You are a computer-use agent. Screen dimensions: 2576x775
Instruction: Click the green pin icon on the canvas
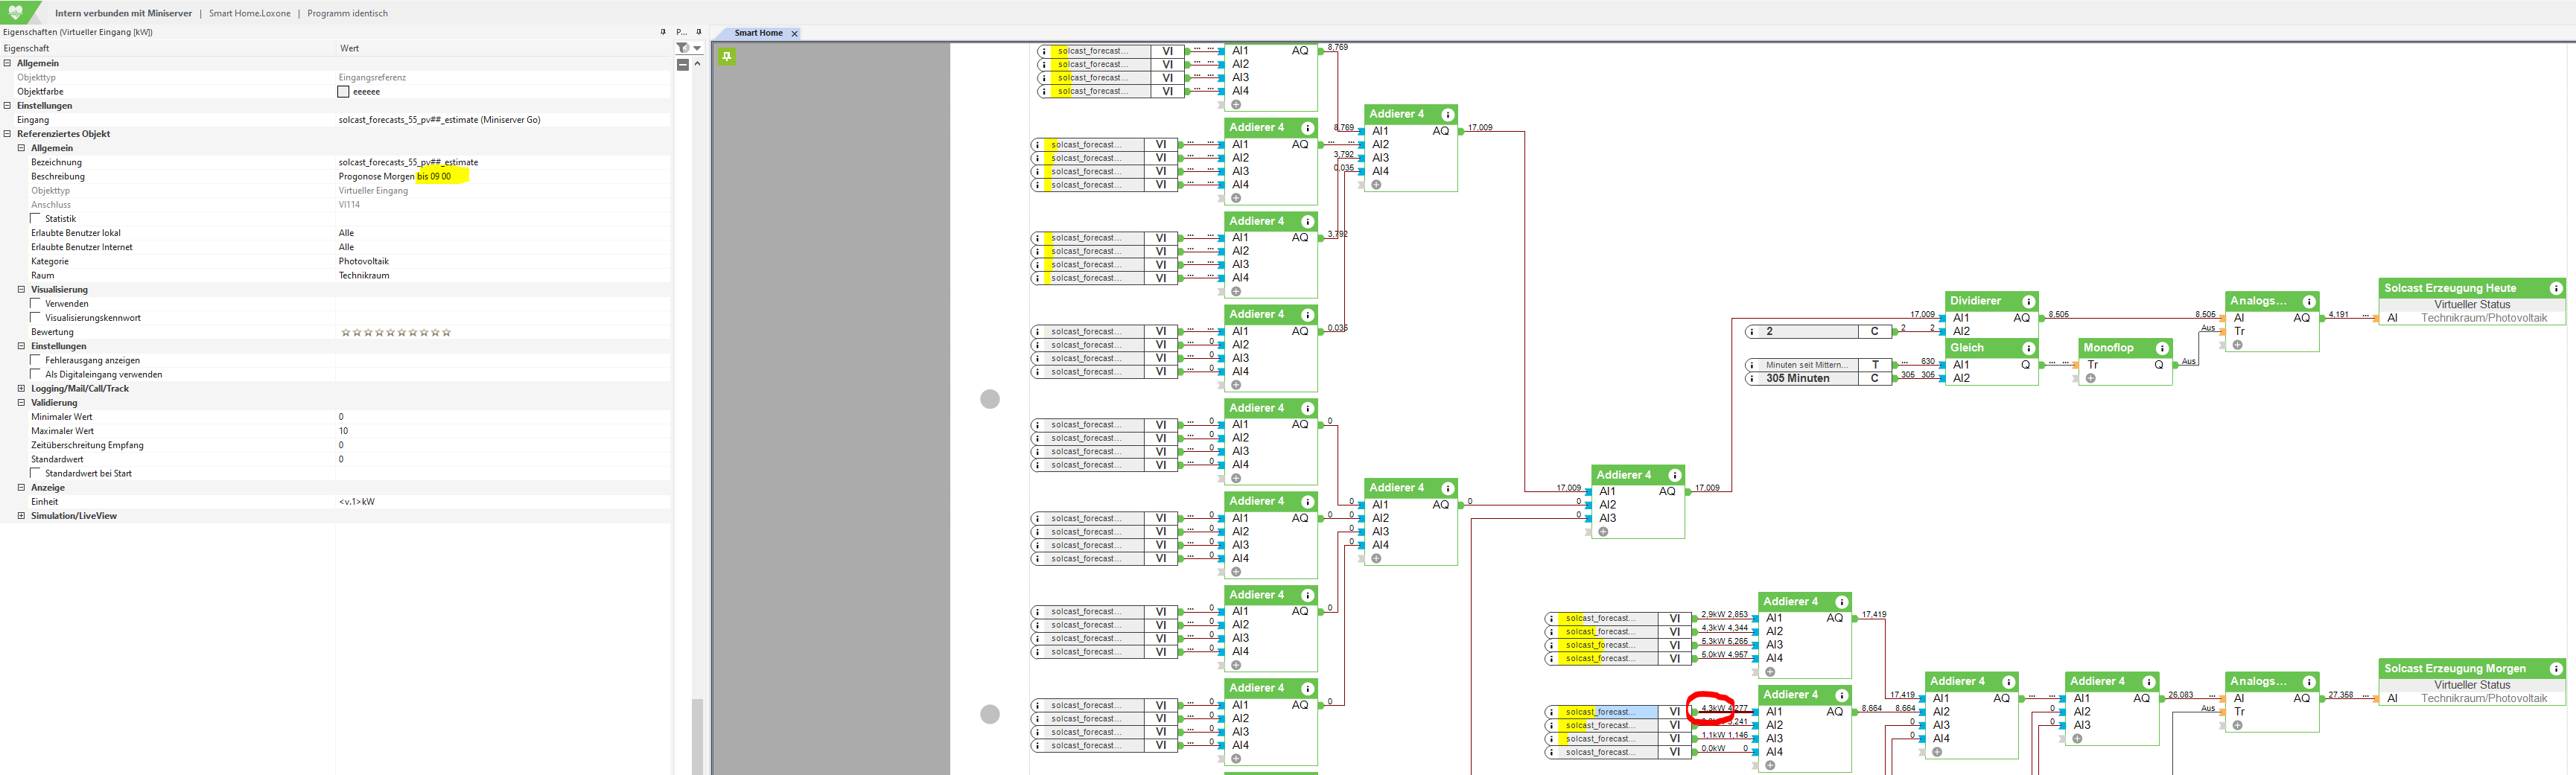727,56
